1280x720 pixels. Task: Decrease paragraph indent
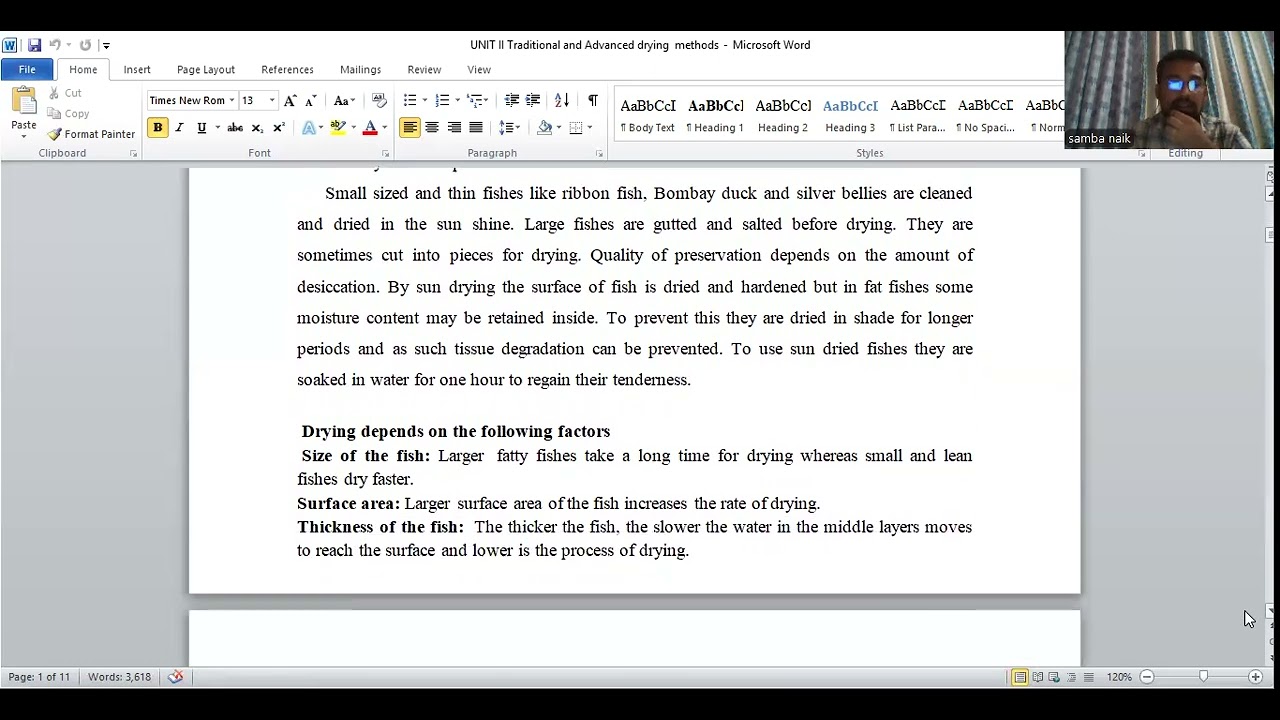click(512, 100)
